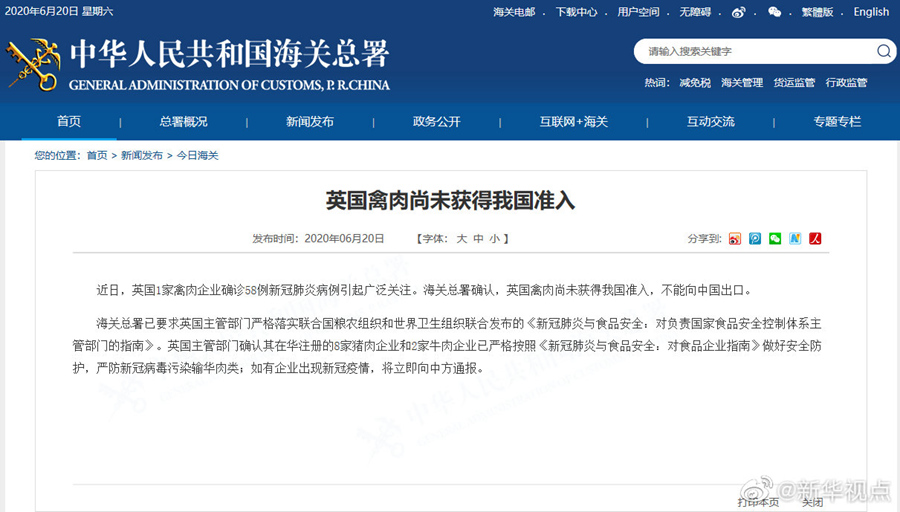This screenshot has height=512, width=900.
Task: Open the 总署概况 navigation menu
Action: [183, 122]
